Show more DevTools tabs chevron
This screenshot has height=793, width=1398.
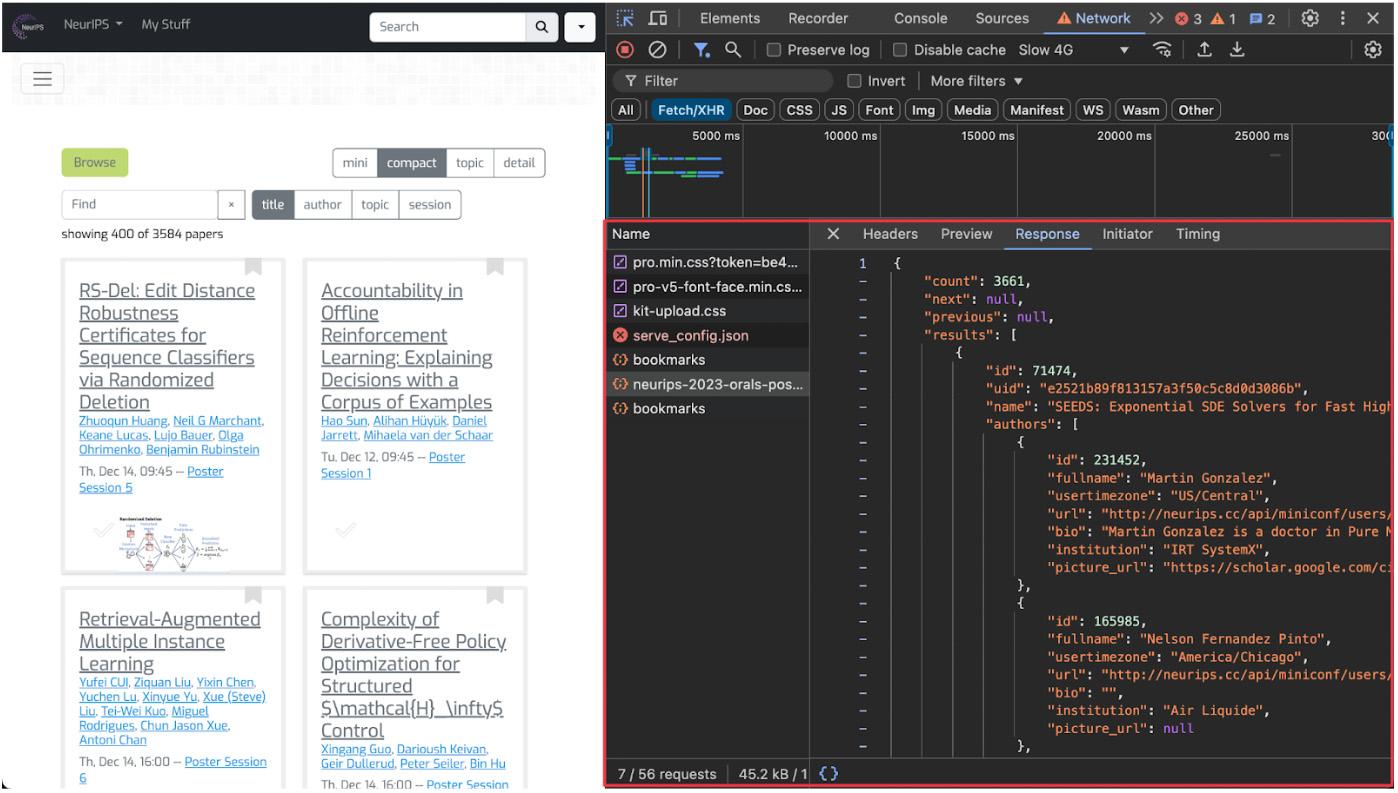tap(1156, 18)
